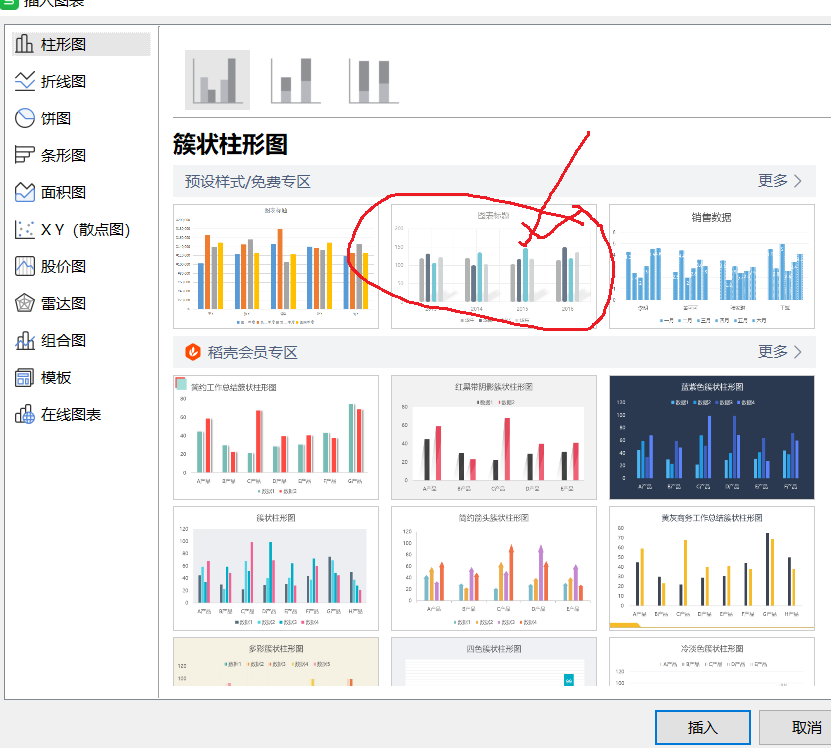The width and height of the screenshot is (831, 748).
Task: Pick the 黄灰商务工作总结簇状柱形图 template
Action: click(712, 568)
